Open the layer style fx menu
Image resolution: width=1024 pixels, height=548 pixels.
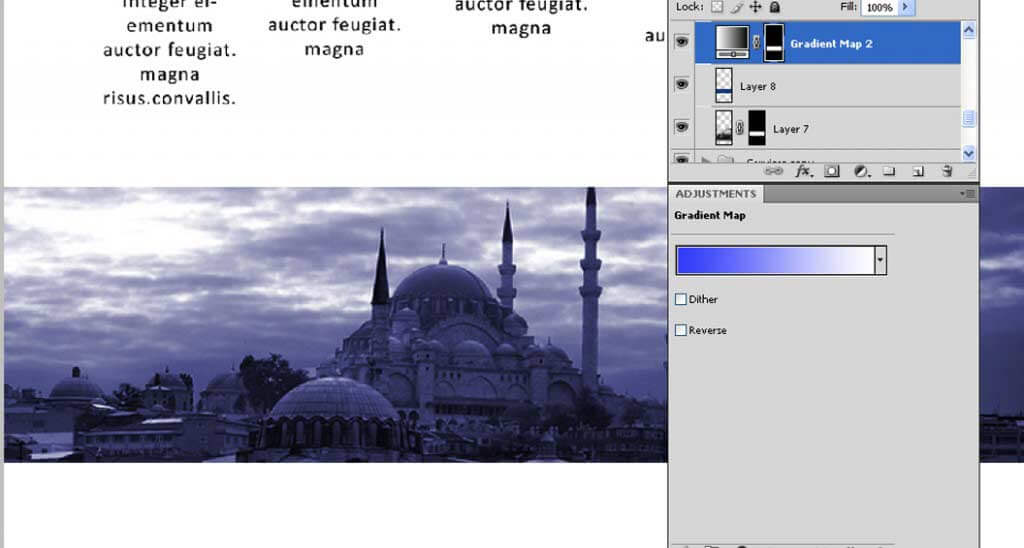tap(804, 171)
